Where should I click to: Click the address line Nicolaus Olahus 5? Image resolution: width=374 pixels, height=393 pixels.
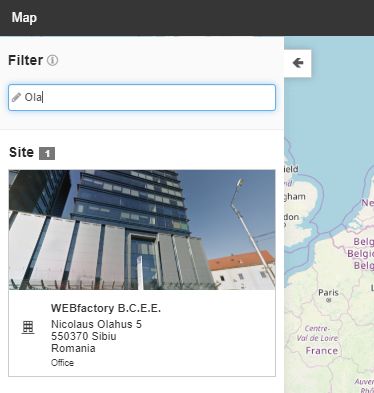click(96, 324)
